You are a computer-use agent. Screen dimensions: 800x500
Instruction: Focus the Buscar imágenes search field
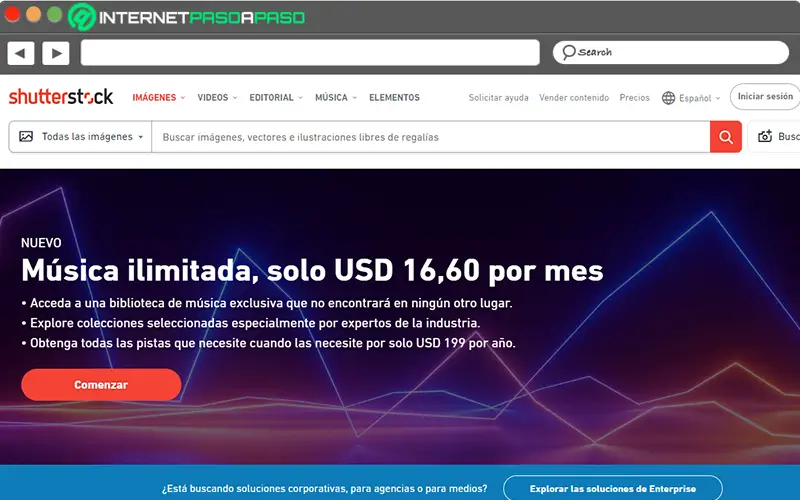(431, 137)
